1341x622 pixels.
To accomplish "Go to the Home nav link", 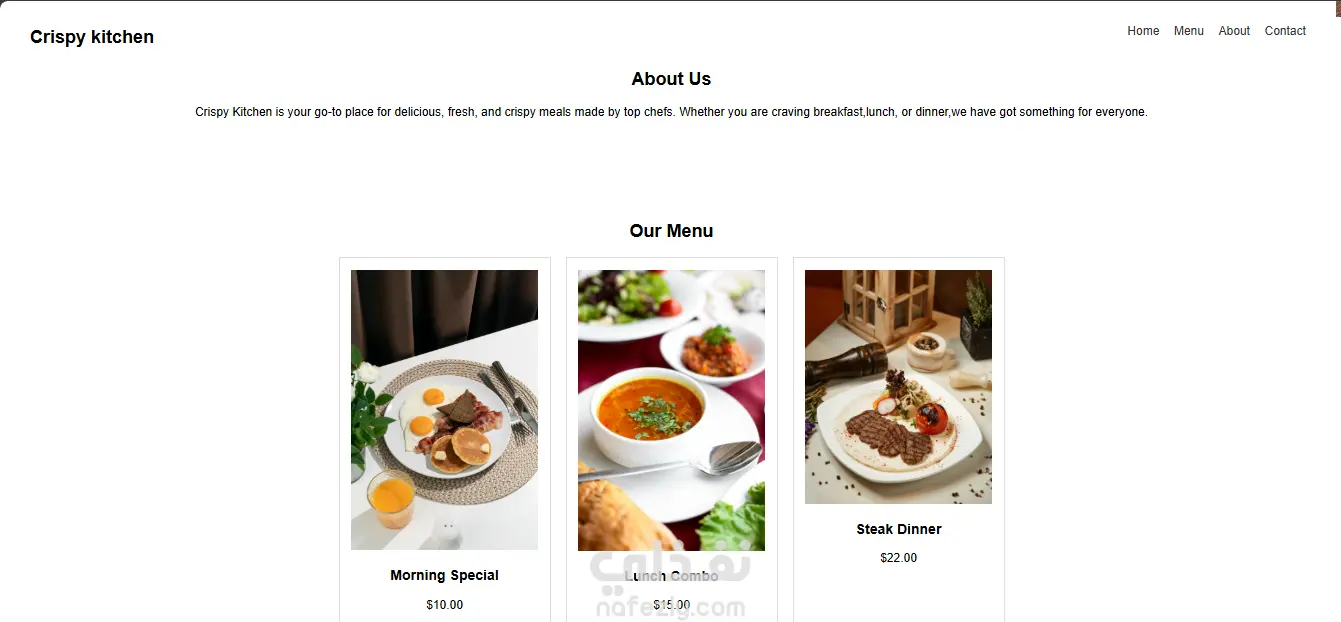I will [1143, 31].
